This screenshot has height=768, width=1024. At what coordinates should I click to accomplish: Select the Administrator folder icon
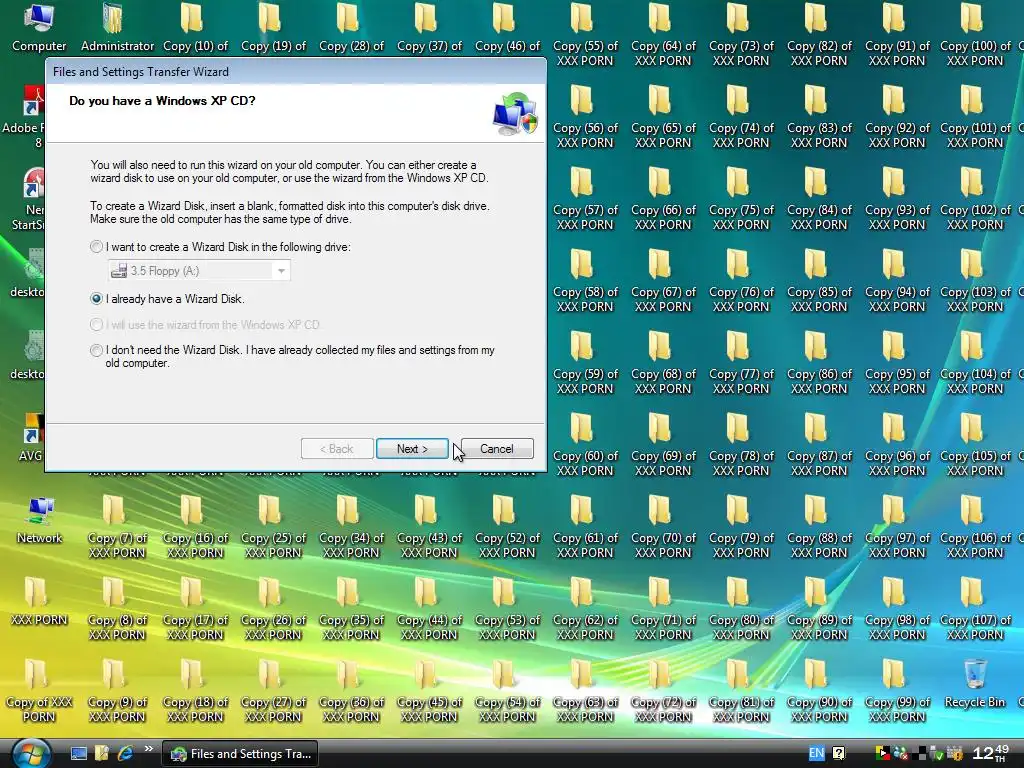pos(117,28)
